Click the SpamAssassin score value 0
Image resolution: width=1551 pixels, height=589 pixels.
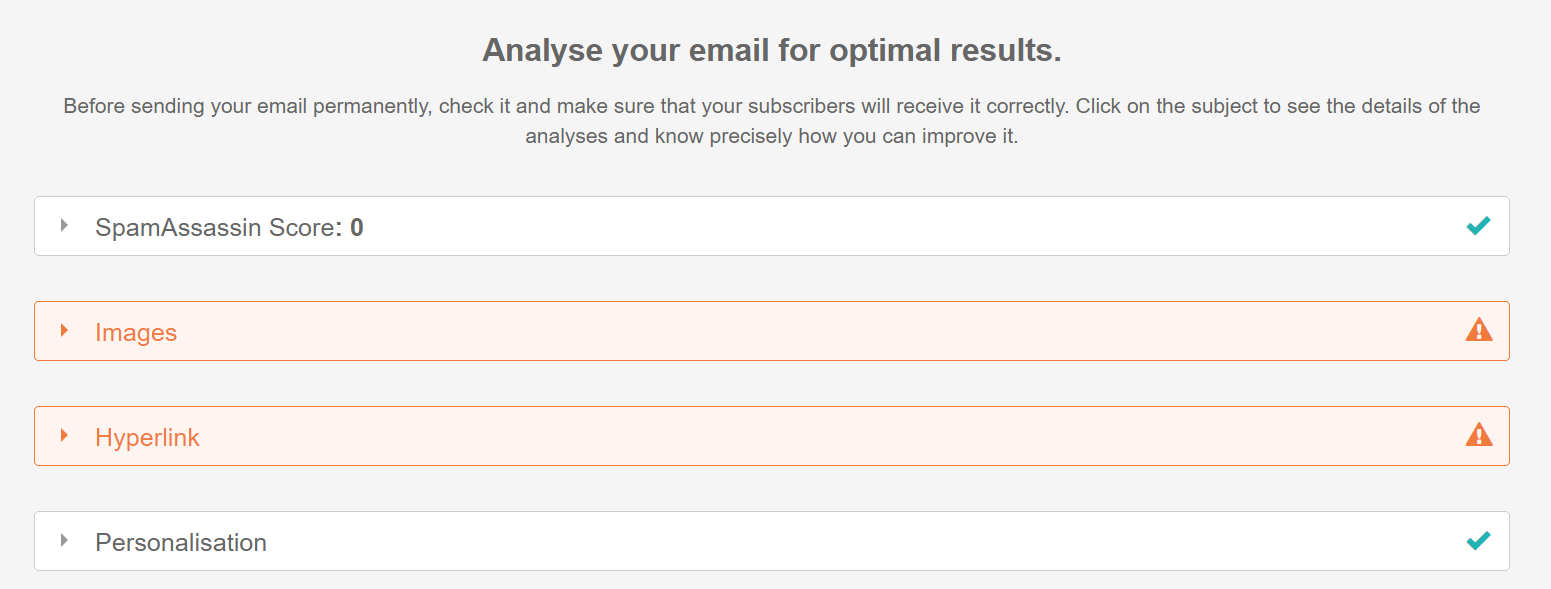tap(357, 228)
